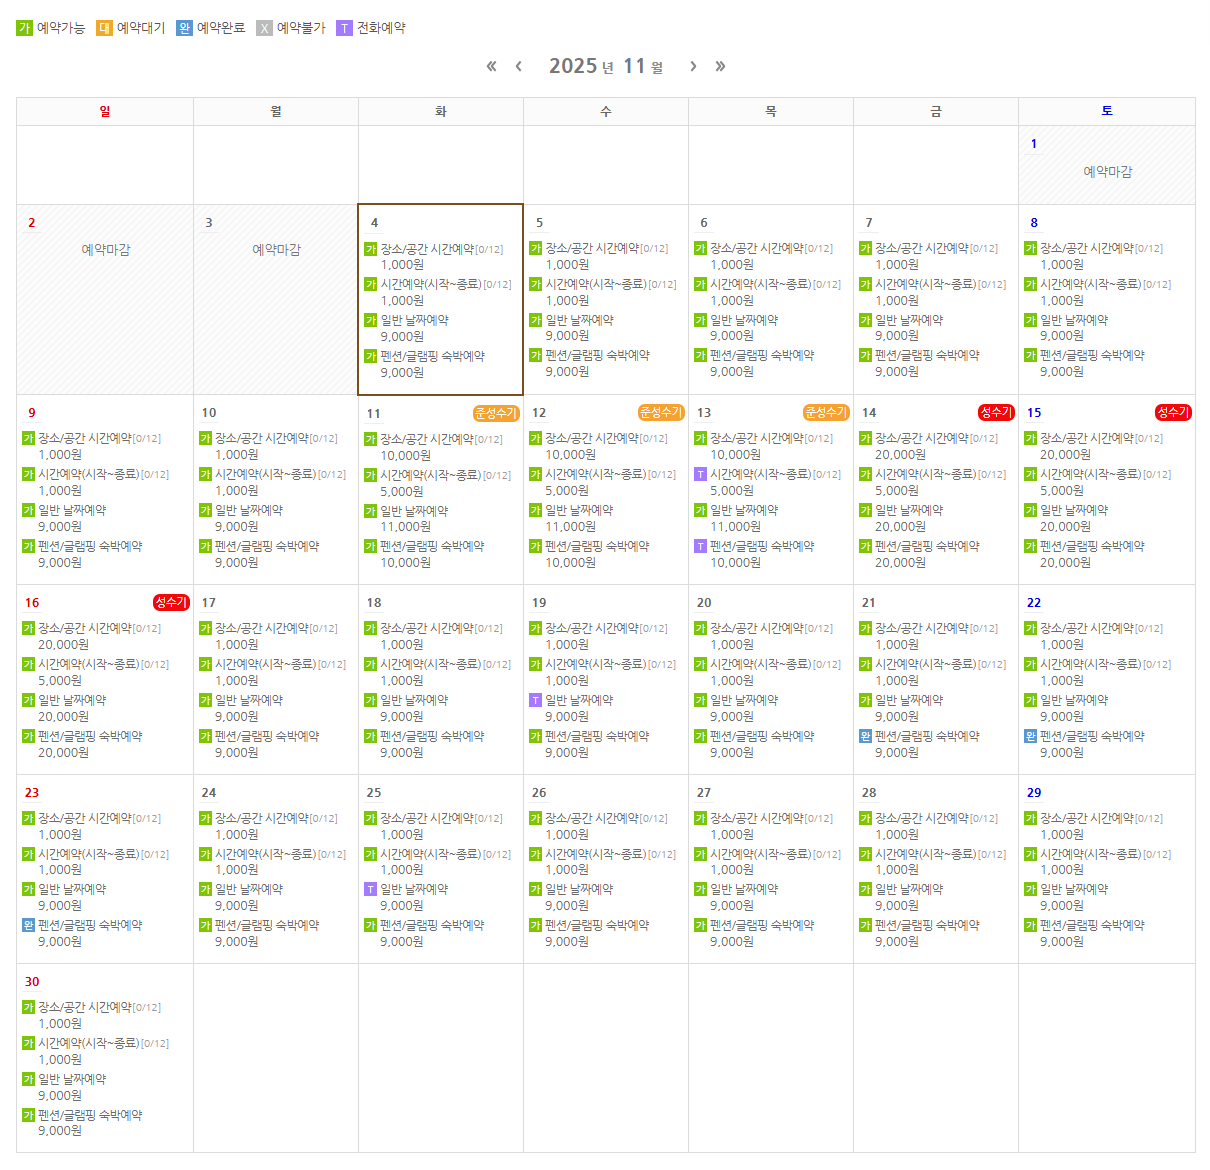1210x1170 pixels.
Task: Go to previous month with single left arrow
Action: (518, 66)
